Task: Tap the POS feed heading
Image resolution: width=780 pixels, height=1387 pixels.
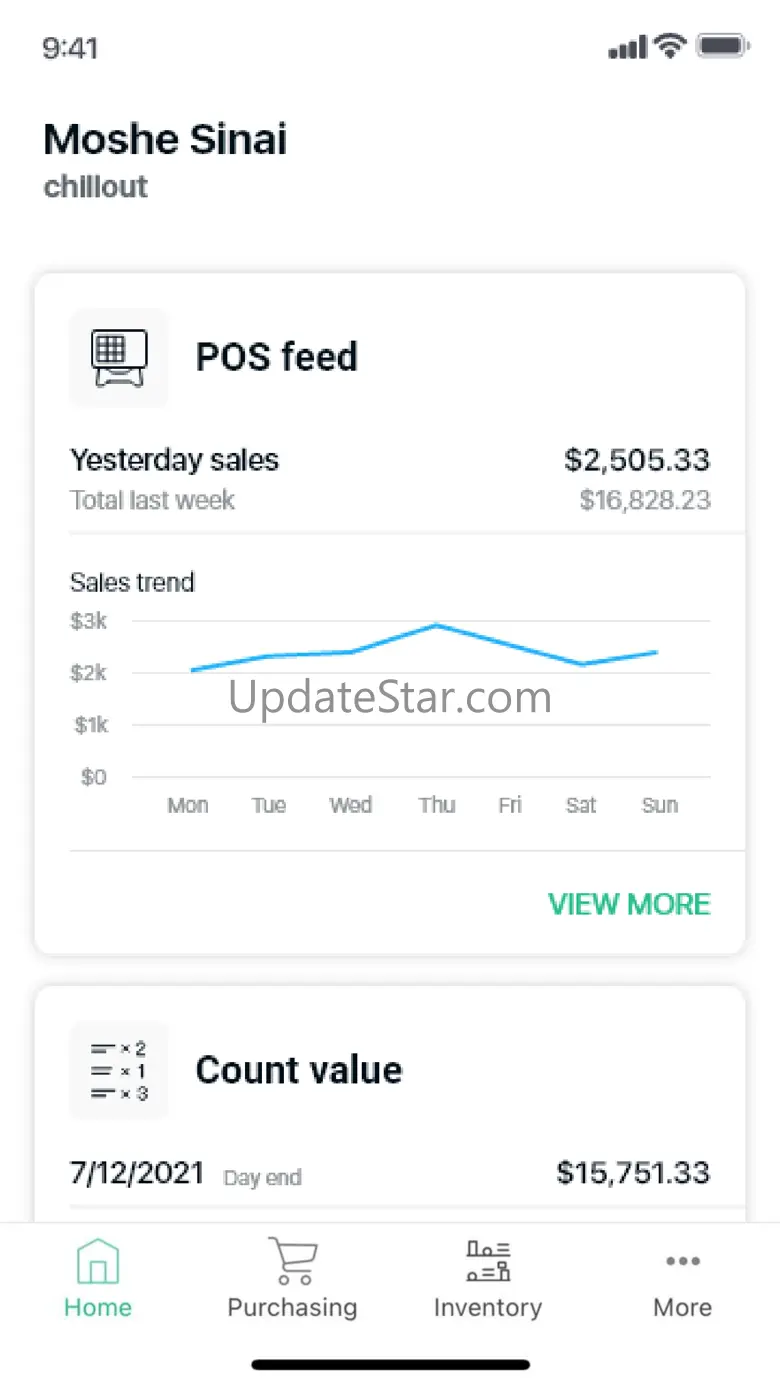Action: (x=276, y=357)
